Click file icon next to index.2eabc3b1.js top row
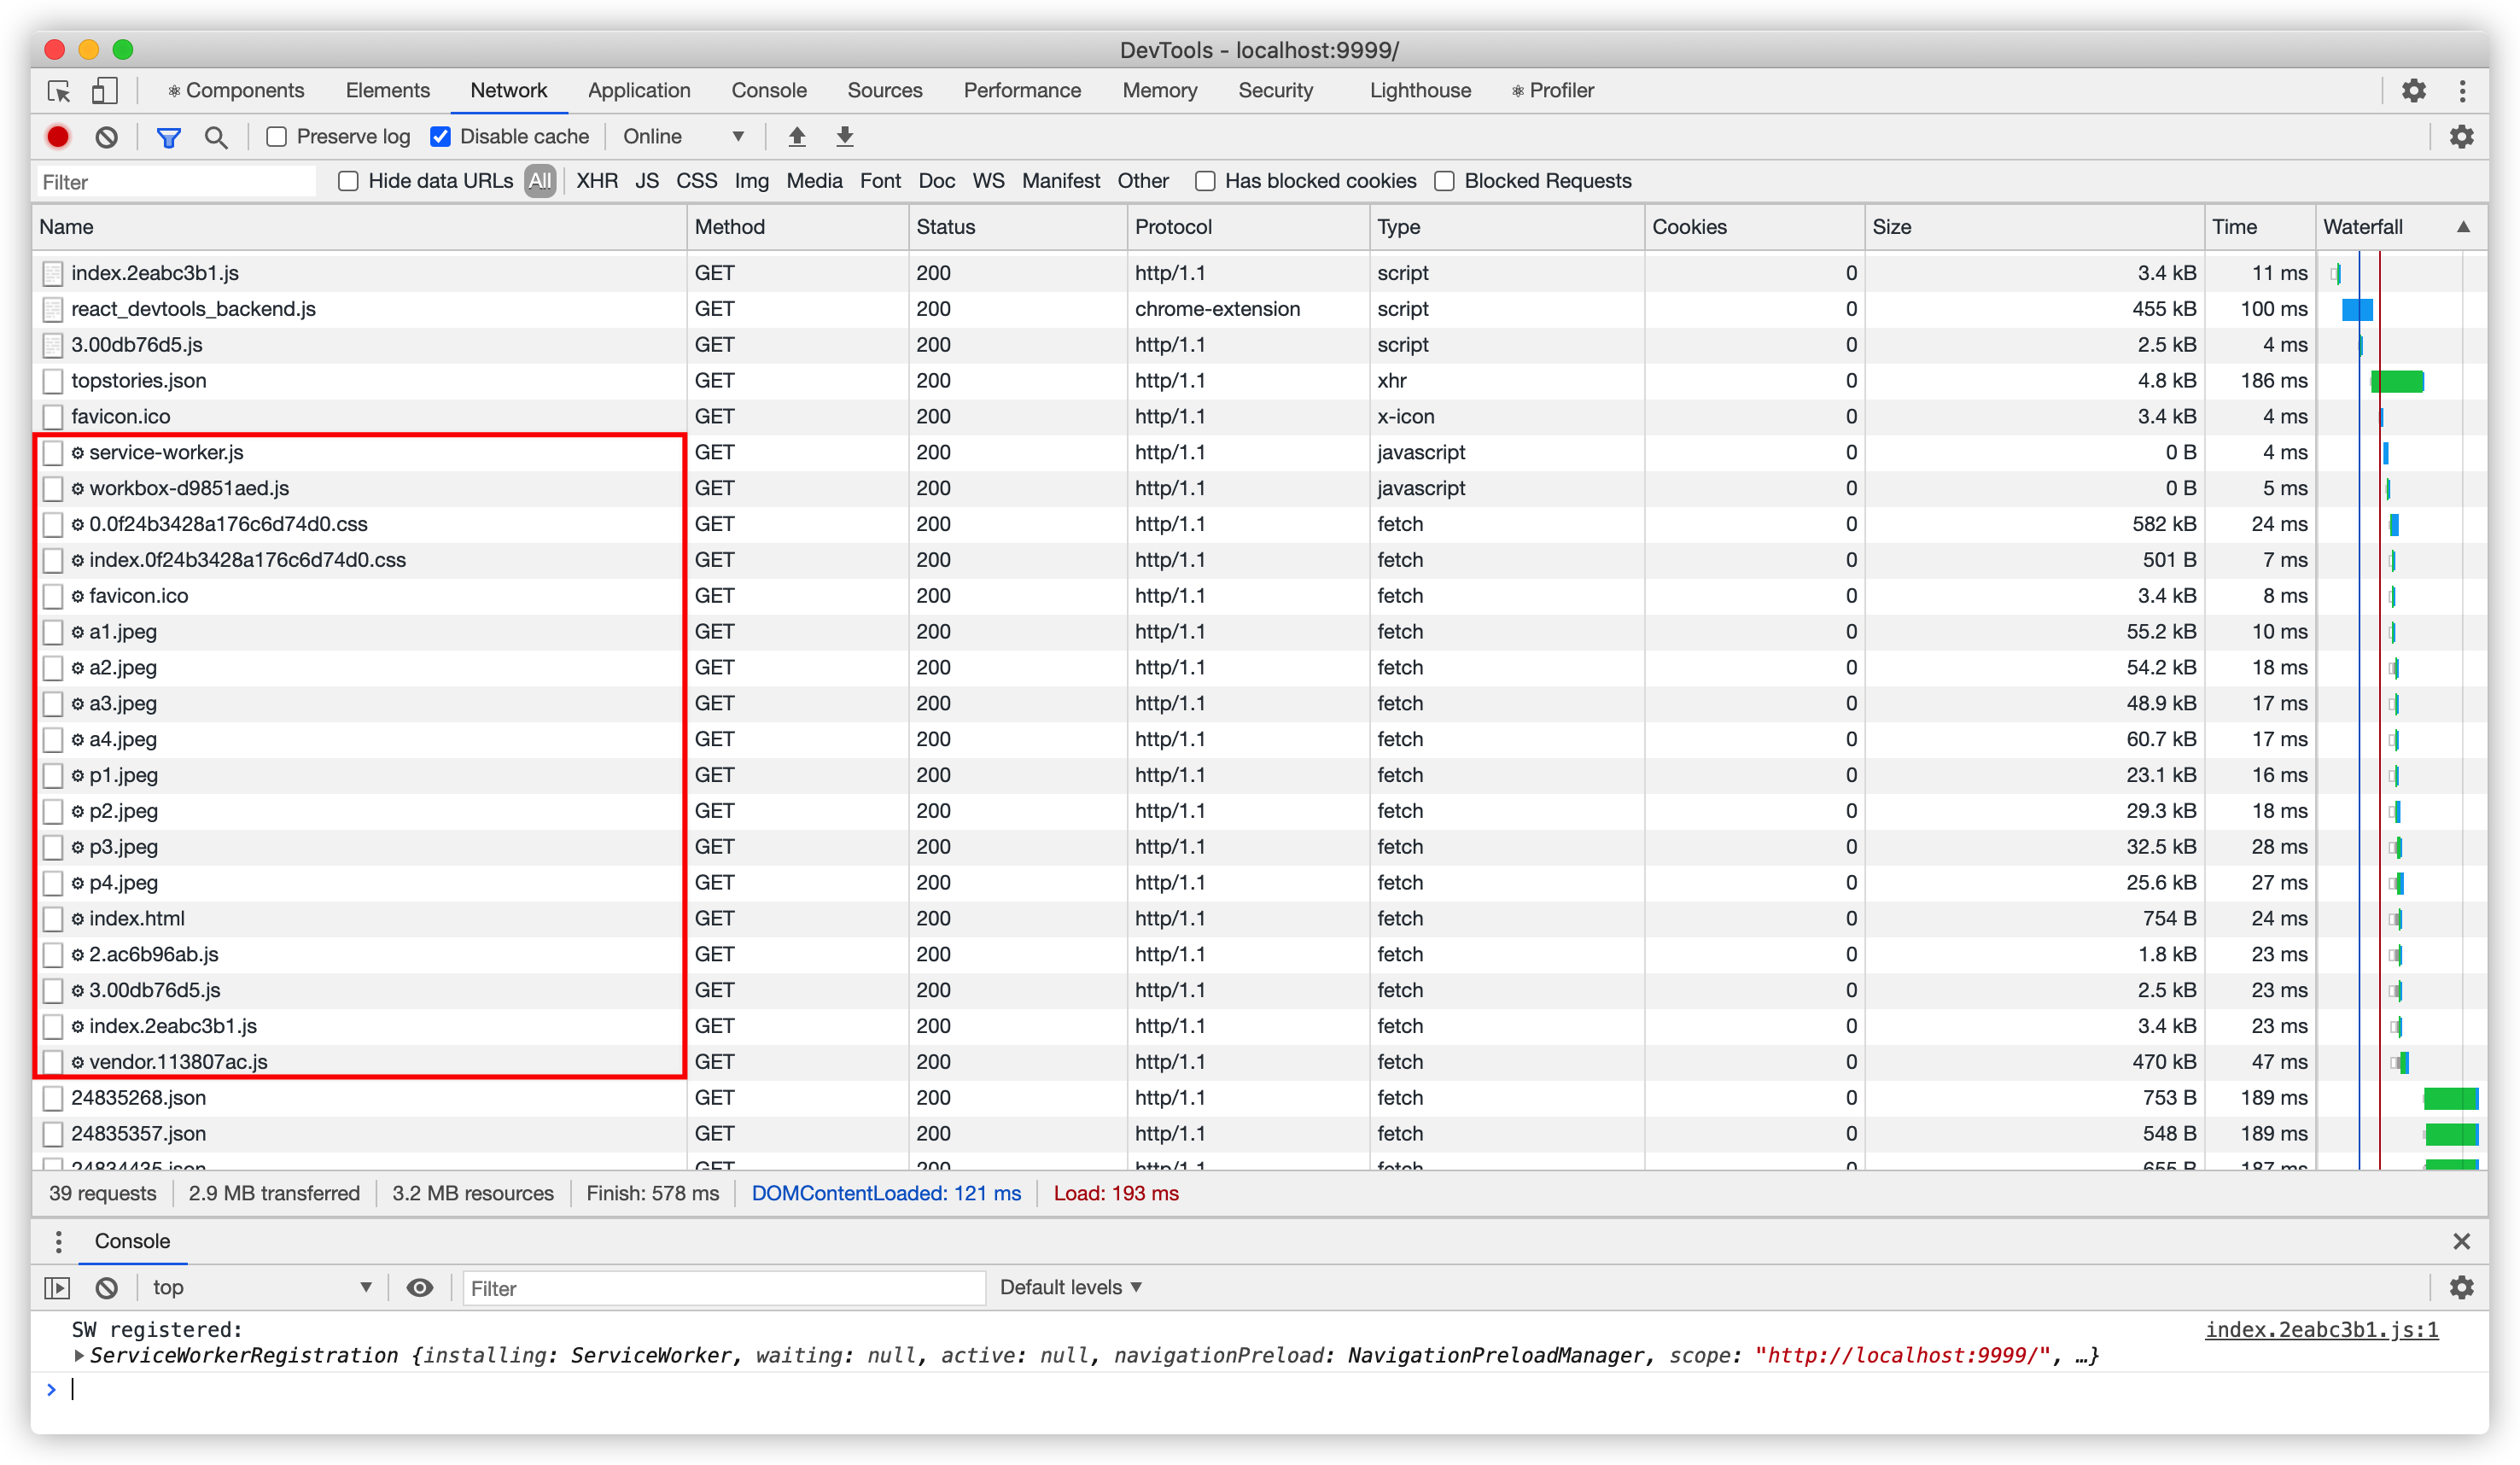Viewport: 2520px width, 1465px height. (53, 274)
